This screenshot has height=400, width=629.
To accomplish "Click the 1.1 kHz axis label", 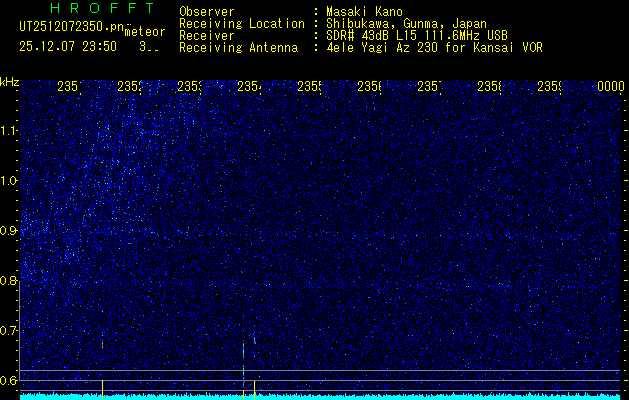I will pos(8,131).
